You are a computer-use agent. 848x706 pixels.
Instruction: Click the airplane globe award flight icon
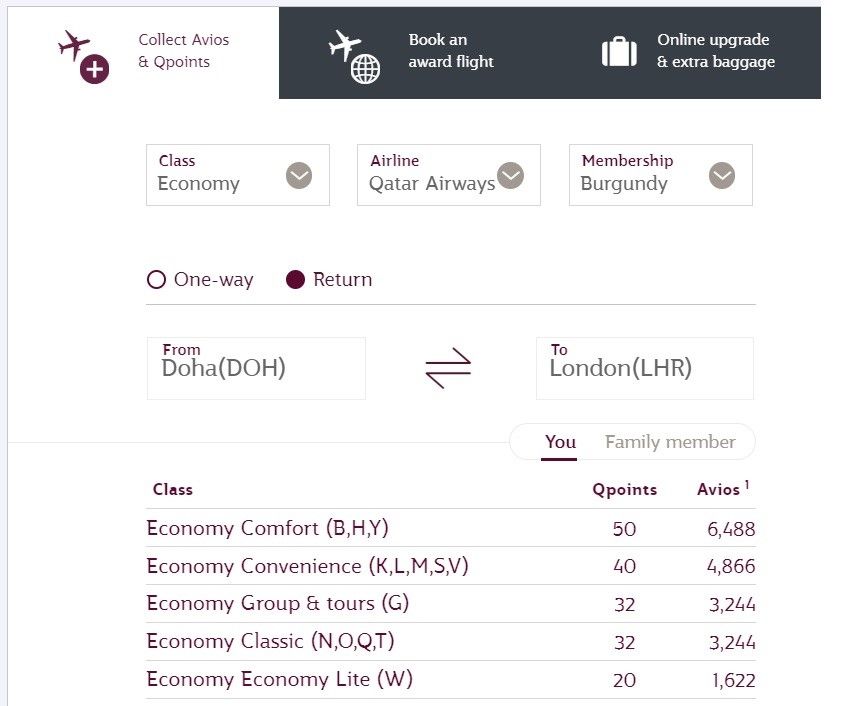(354, 57)
